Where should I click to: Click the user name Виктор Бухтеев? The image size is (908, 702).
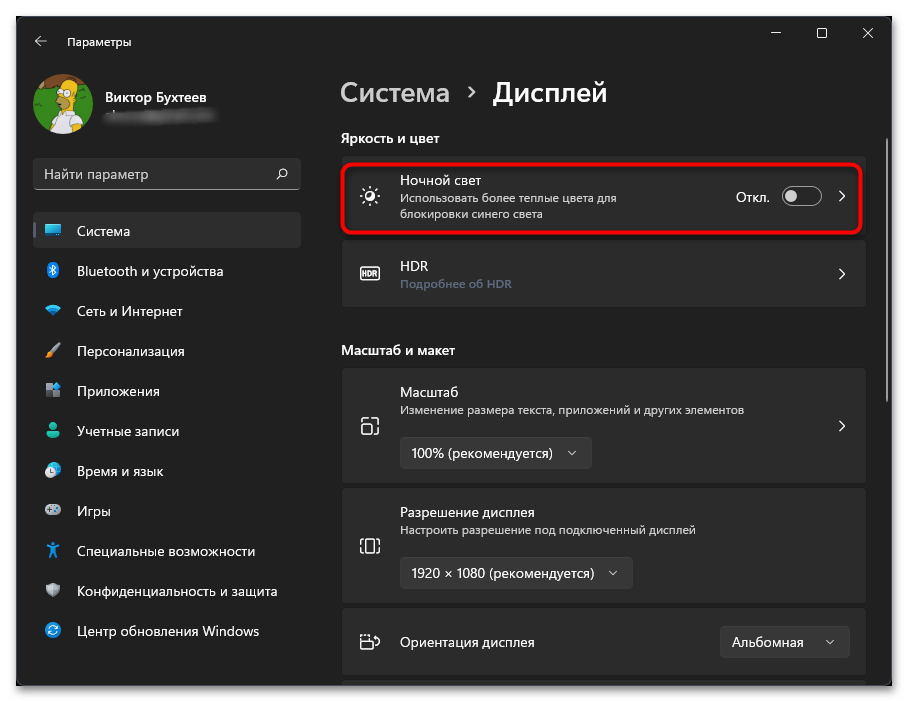(156, 97)
